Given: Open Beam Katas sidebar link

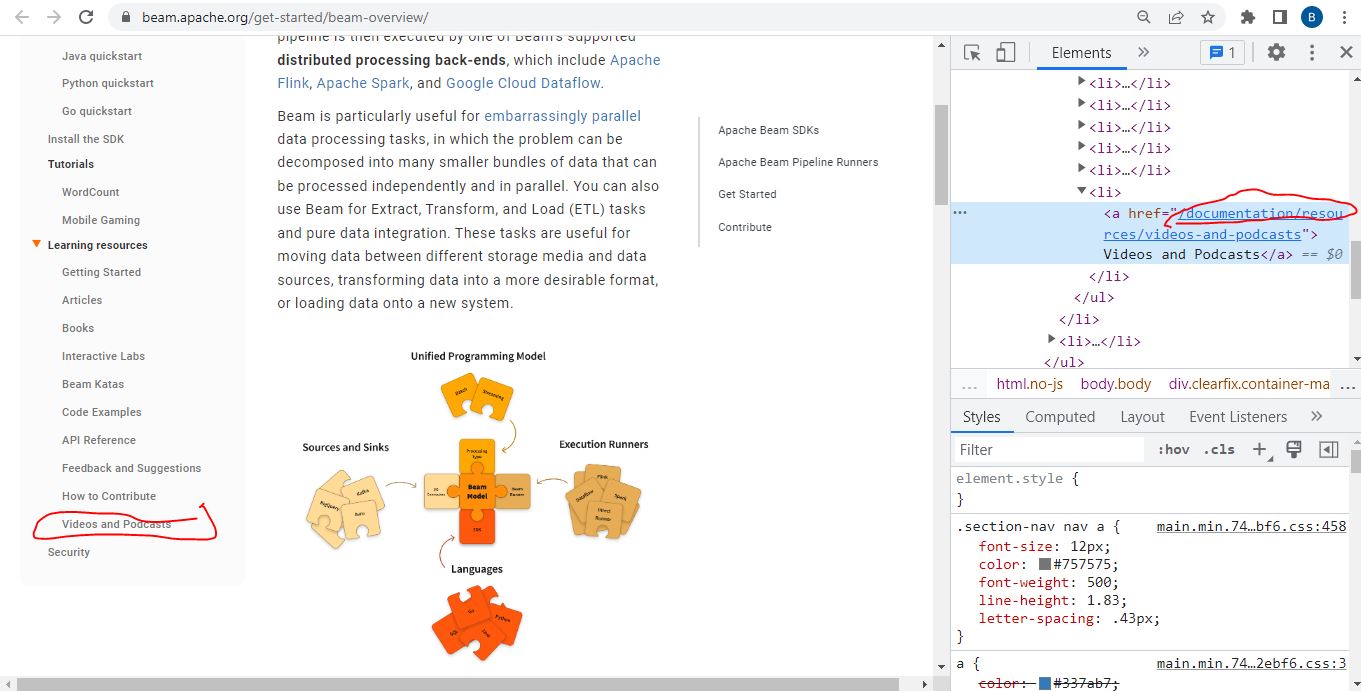Looking at the screenshot, I should (93, 384).
